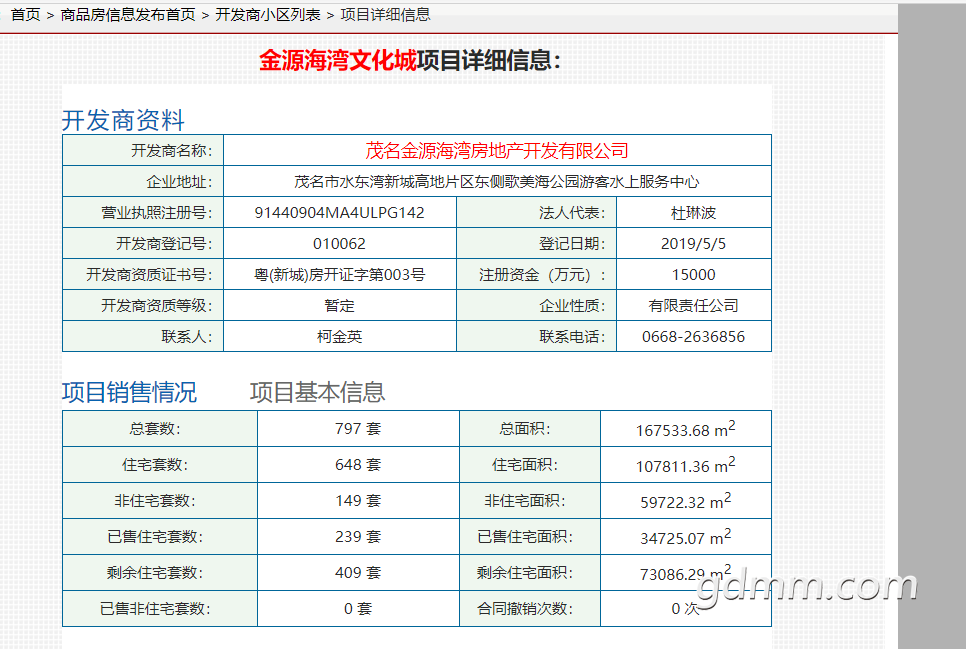This screenshot has width=966, height=649.
Task: Click the 住宅面积 label cell
Action: click(x=530, y=465)
